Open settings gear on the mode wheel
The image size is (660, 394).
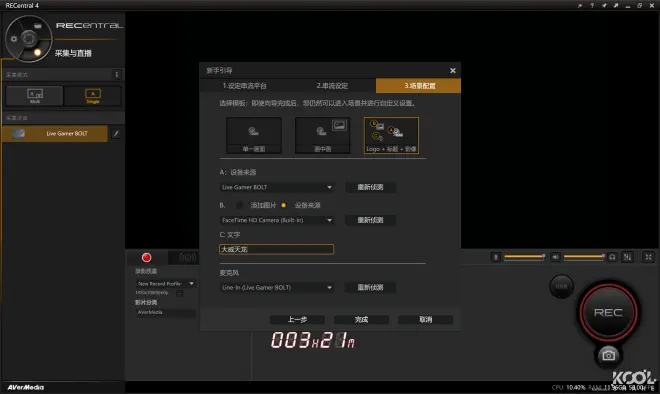pos(14,39)
